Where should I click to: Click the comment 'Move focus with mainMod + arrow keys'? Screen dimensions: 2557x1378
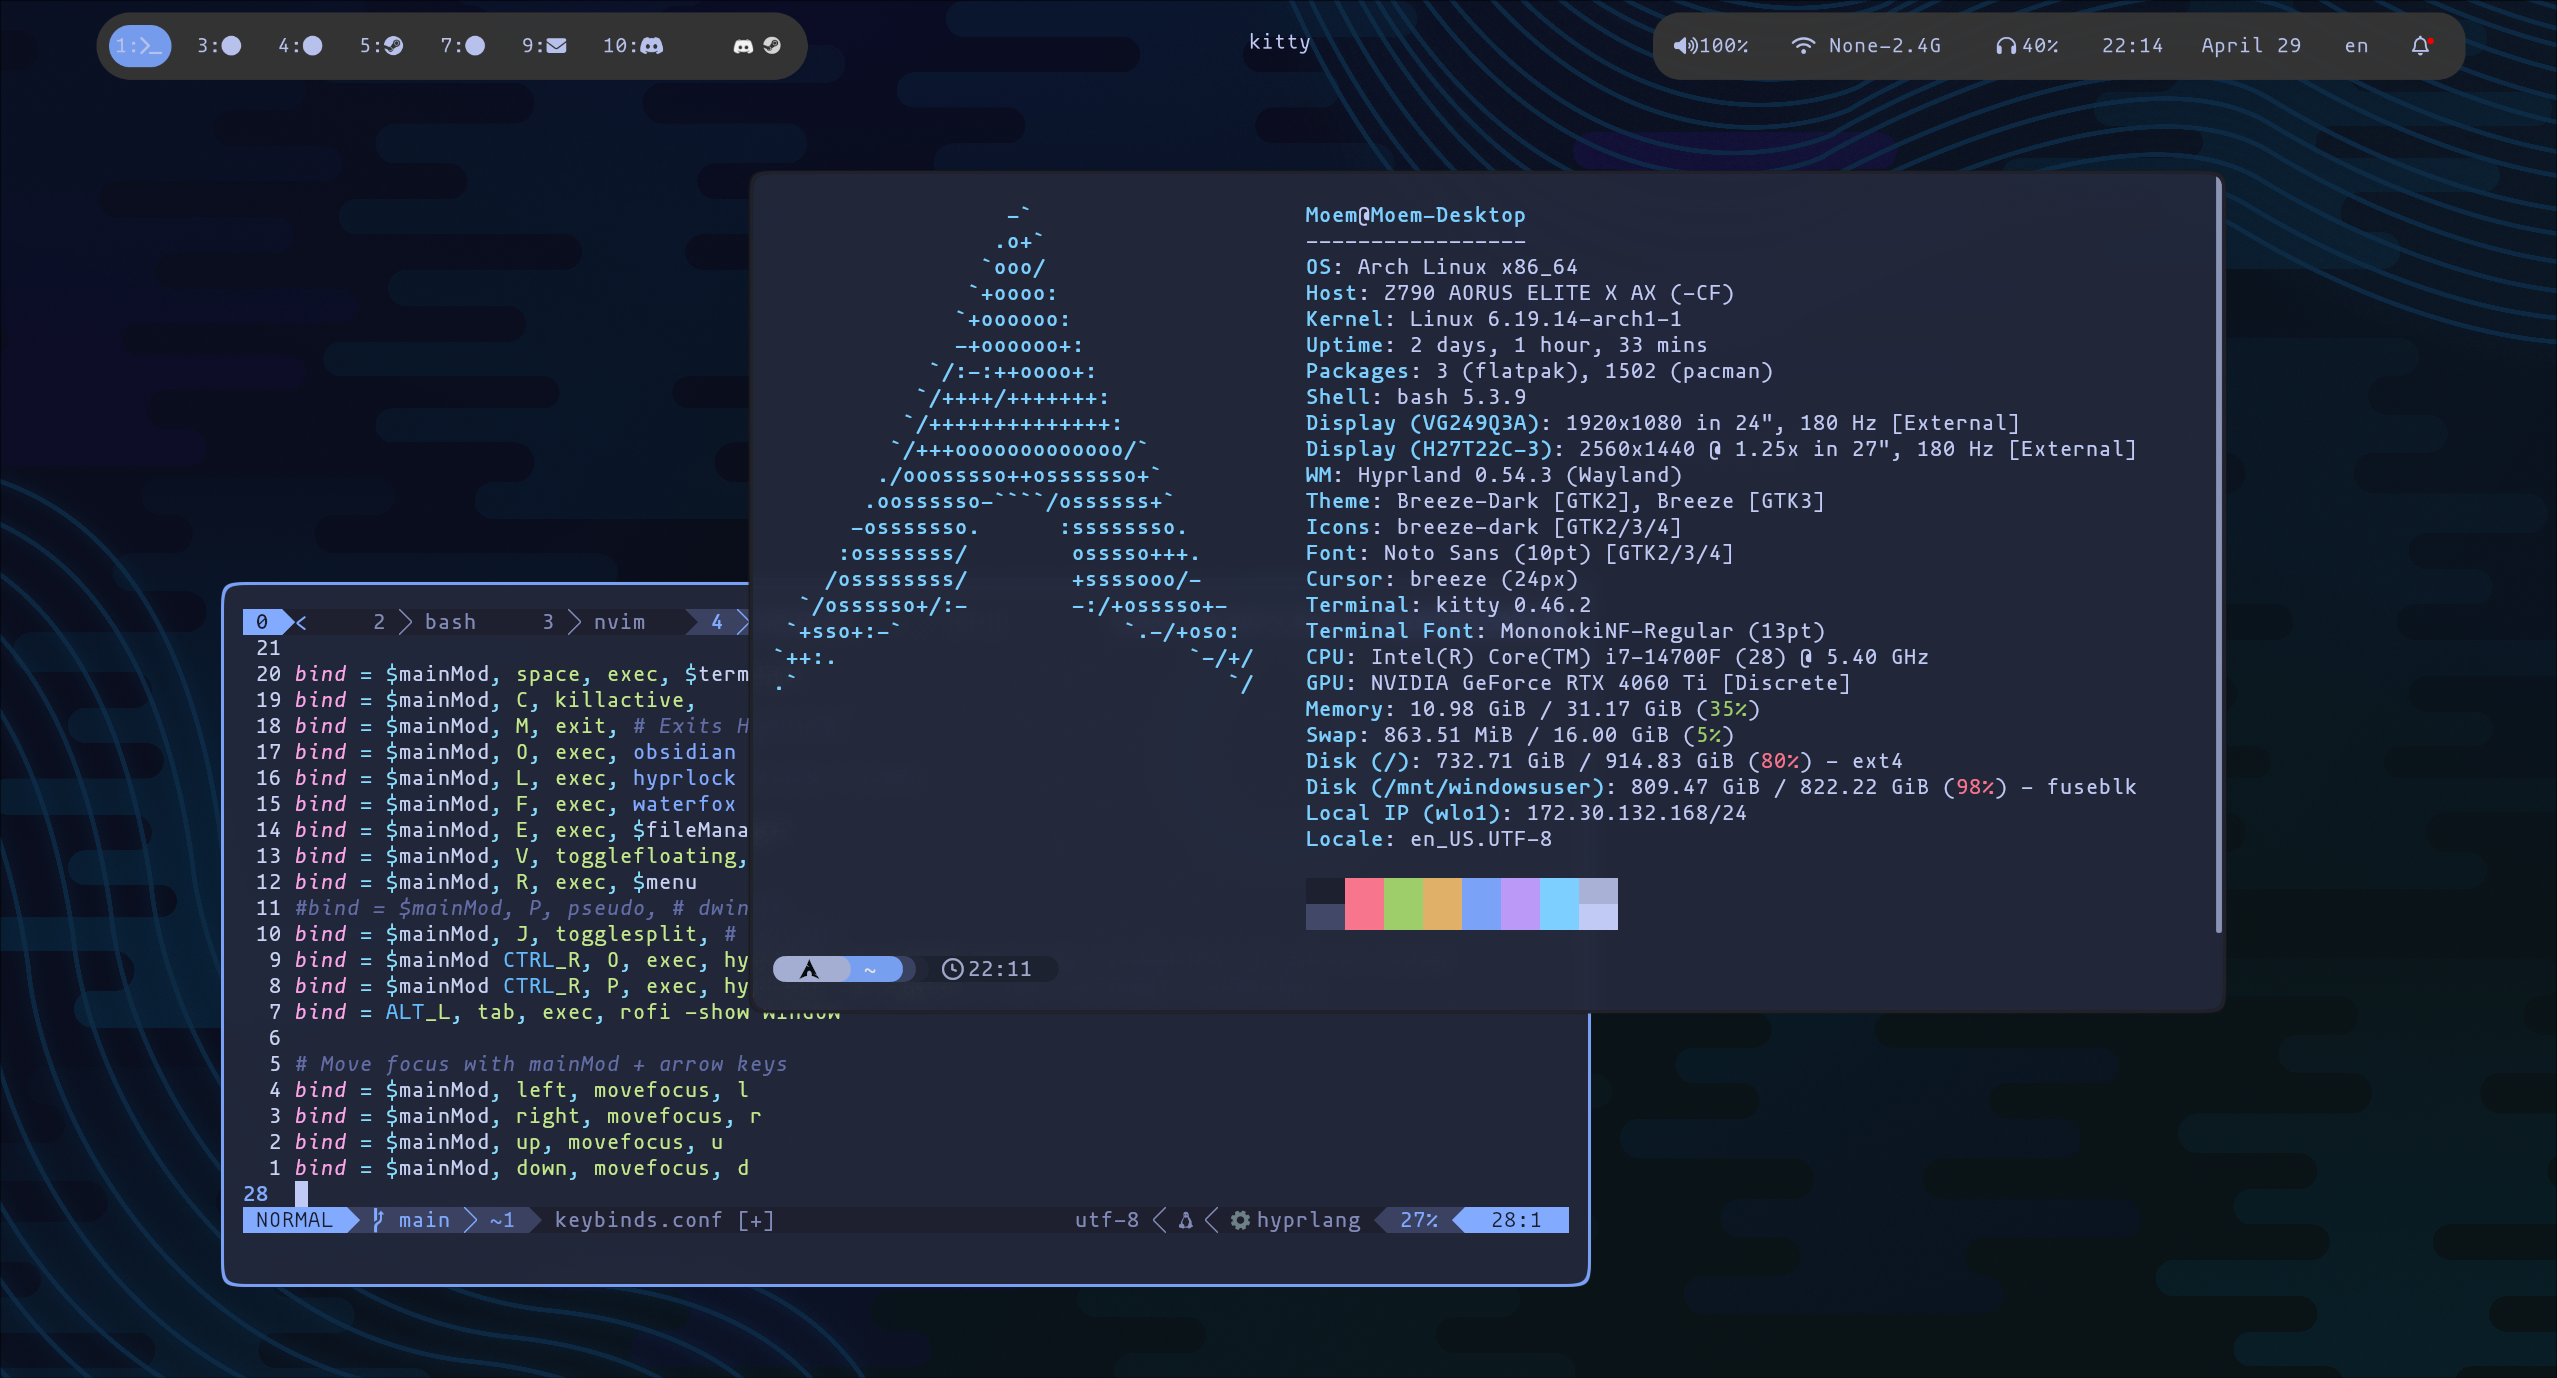541,1064
